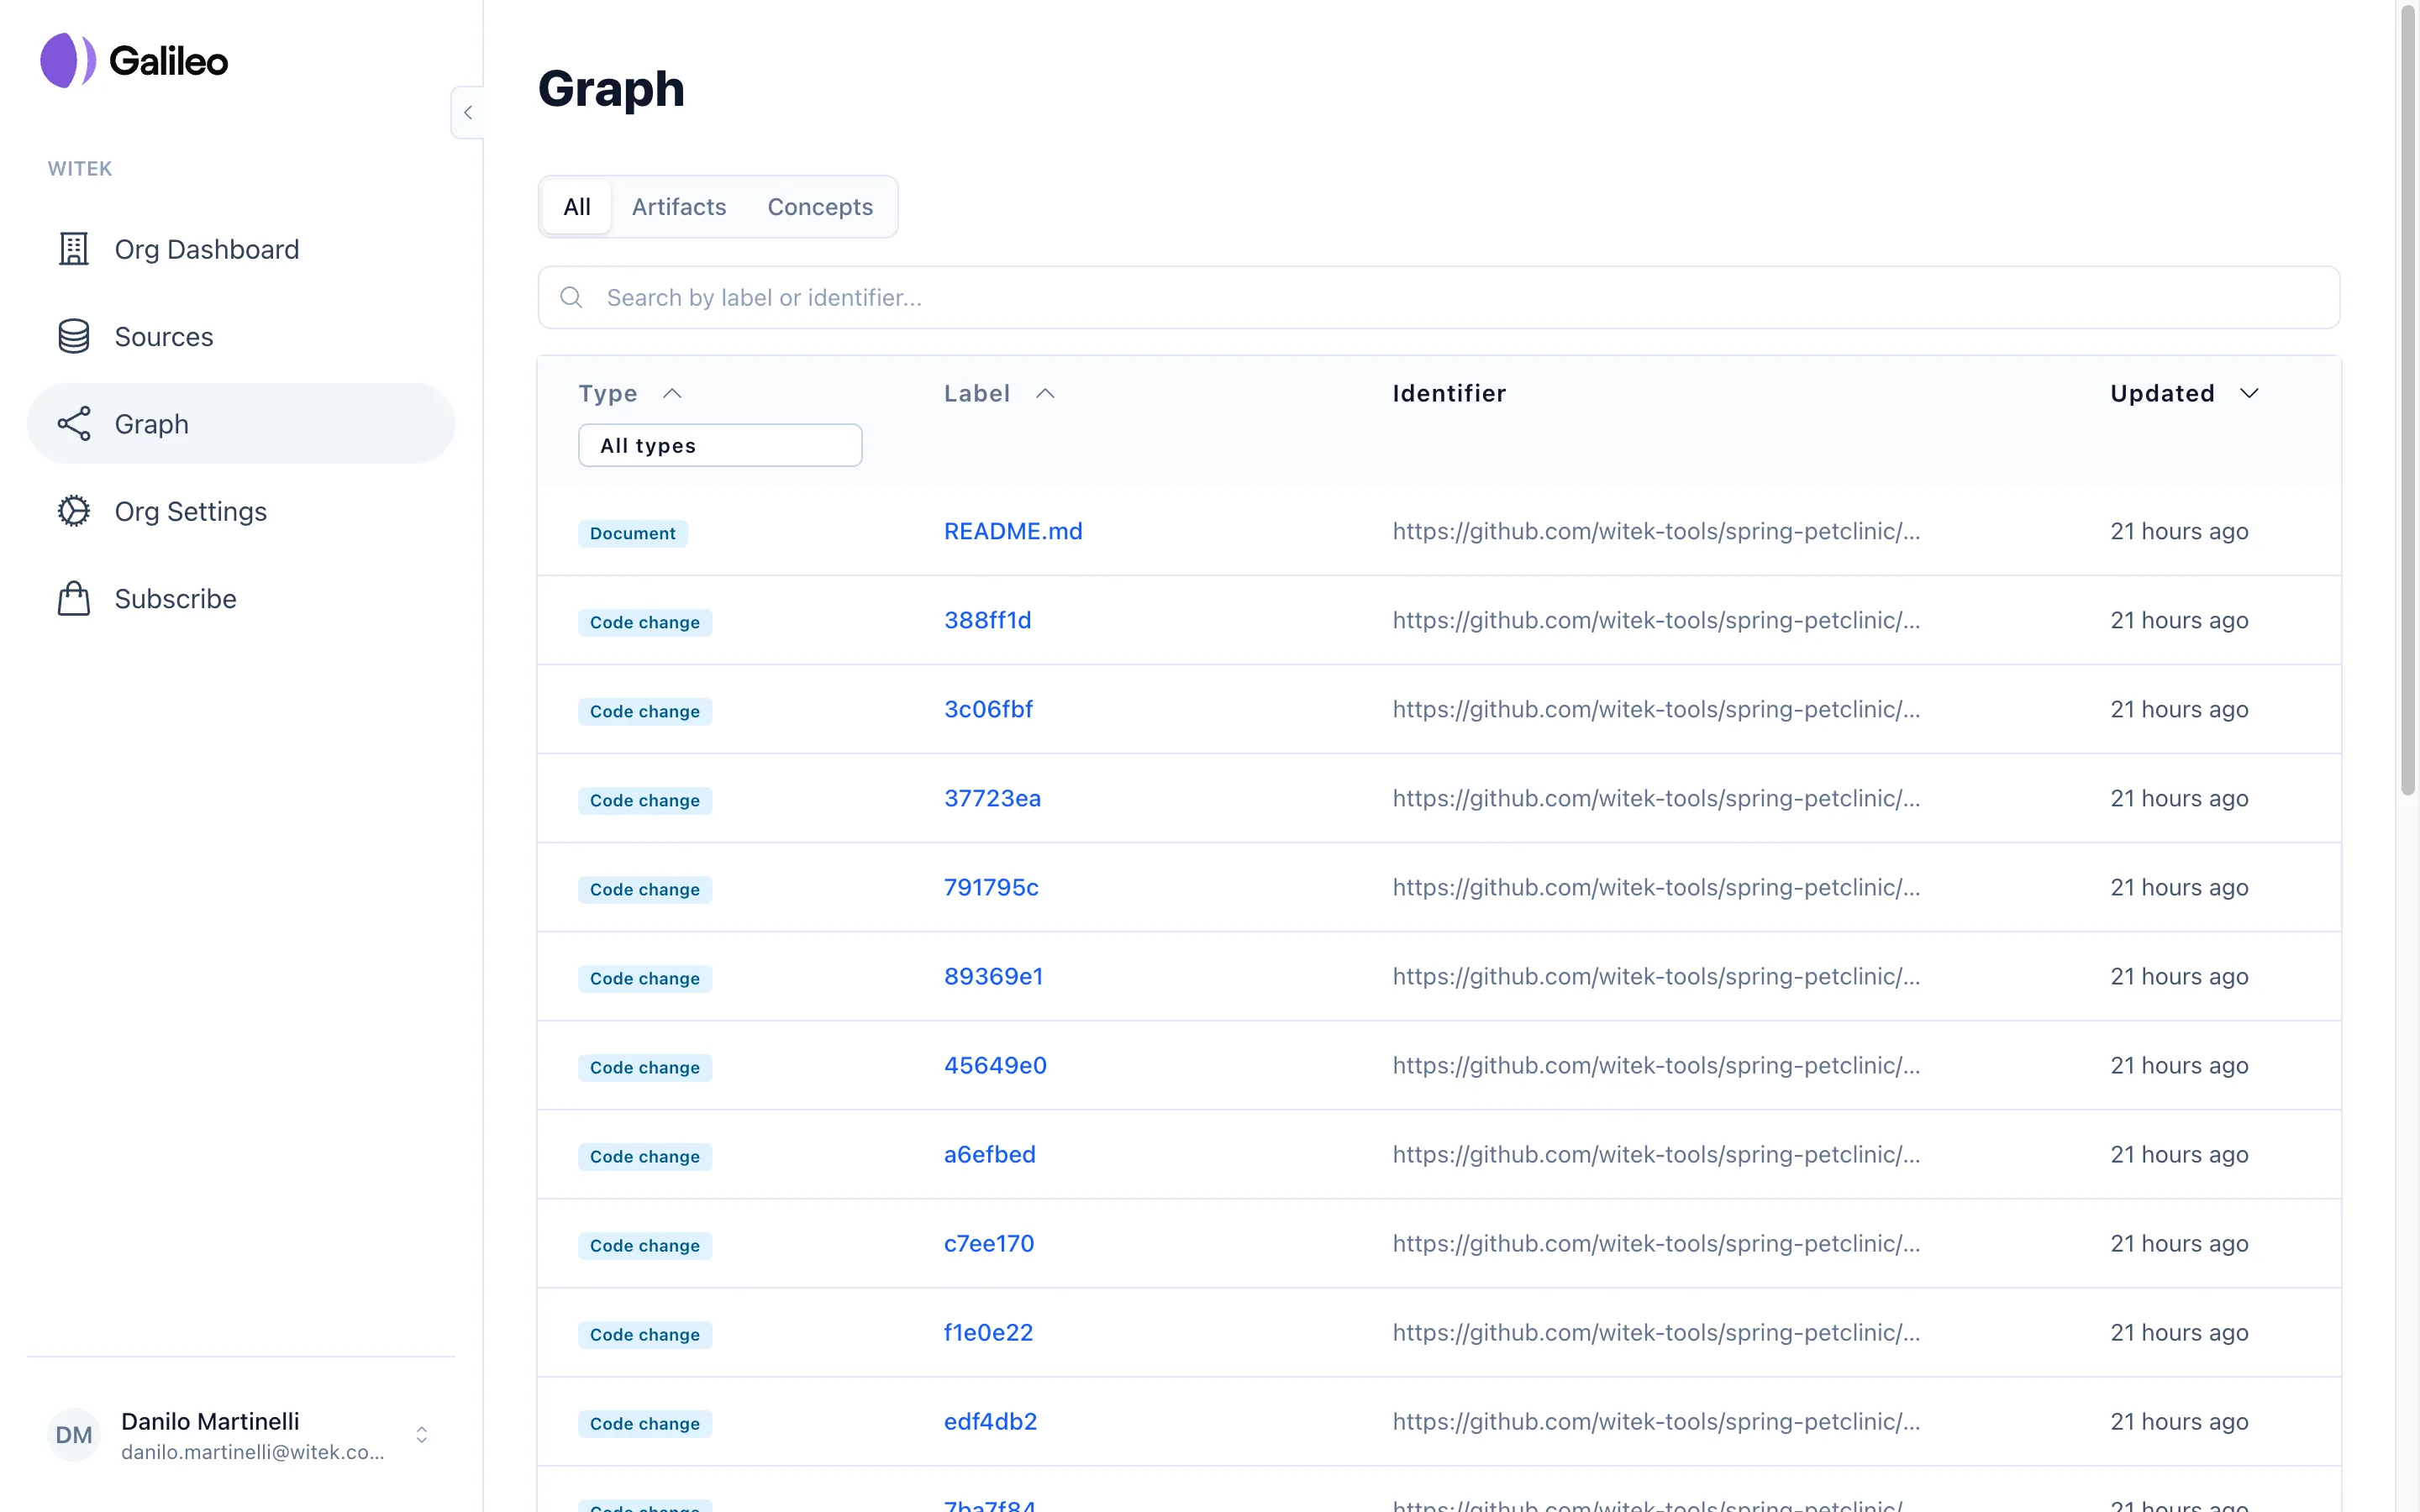Switch to the Concepts tab
This screenshot has height=1512, width=2420.
[820, 207]
